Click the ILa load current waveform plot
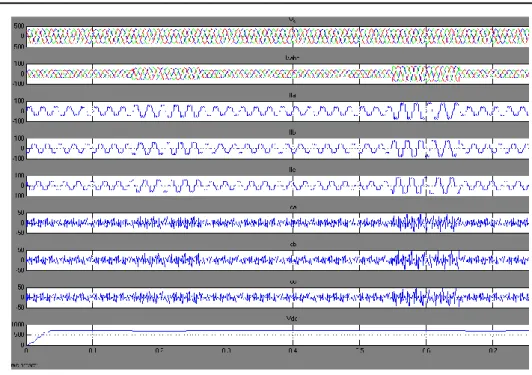 pos(278,111)
